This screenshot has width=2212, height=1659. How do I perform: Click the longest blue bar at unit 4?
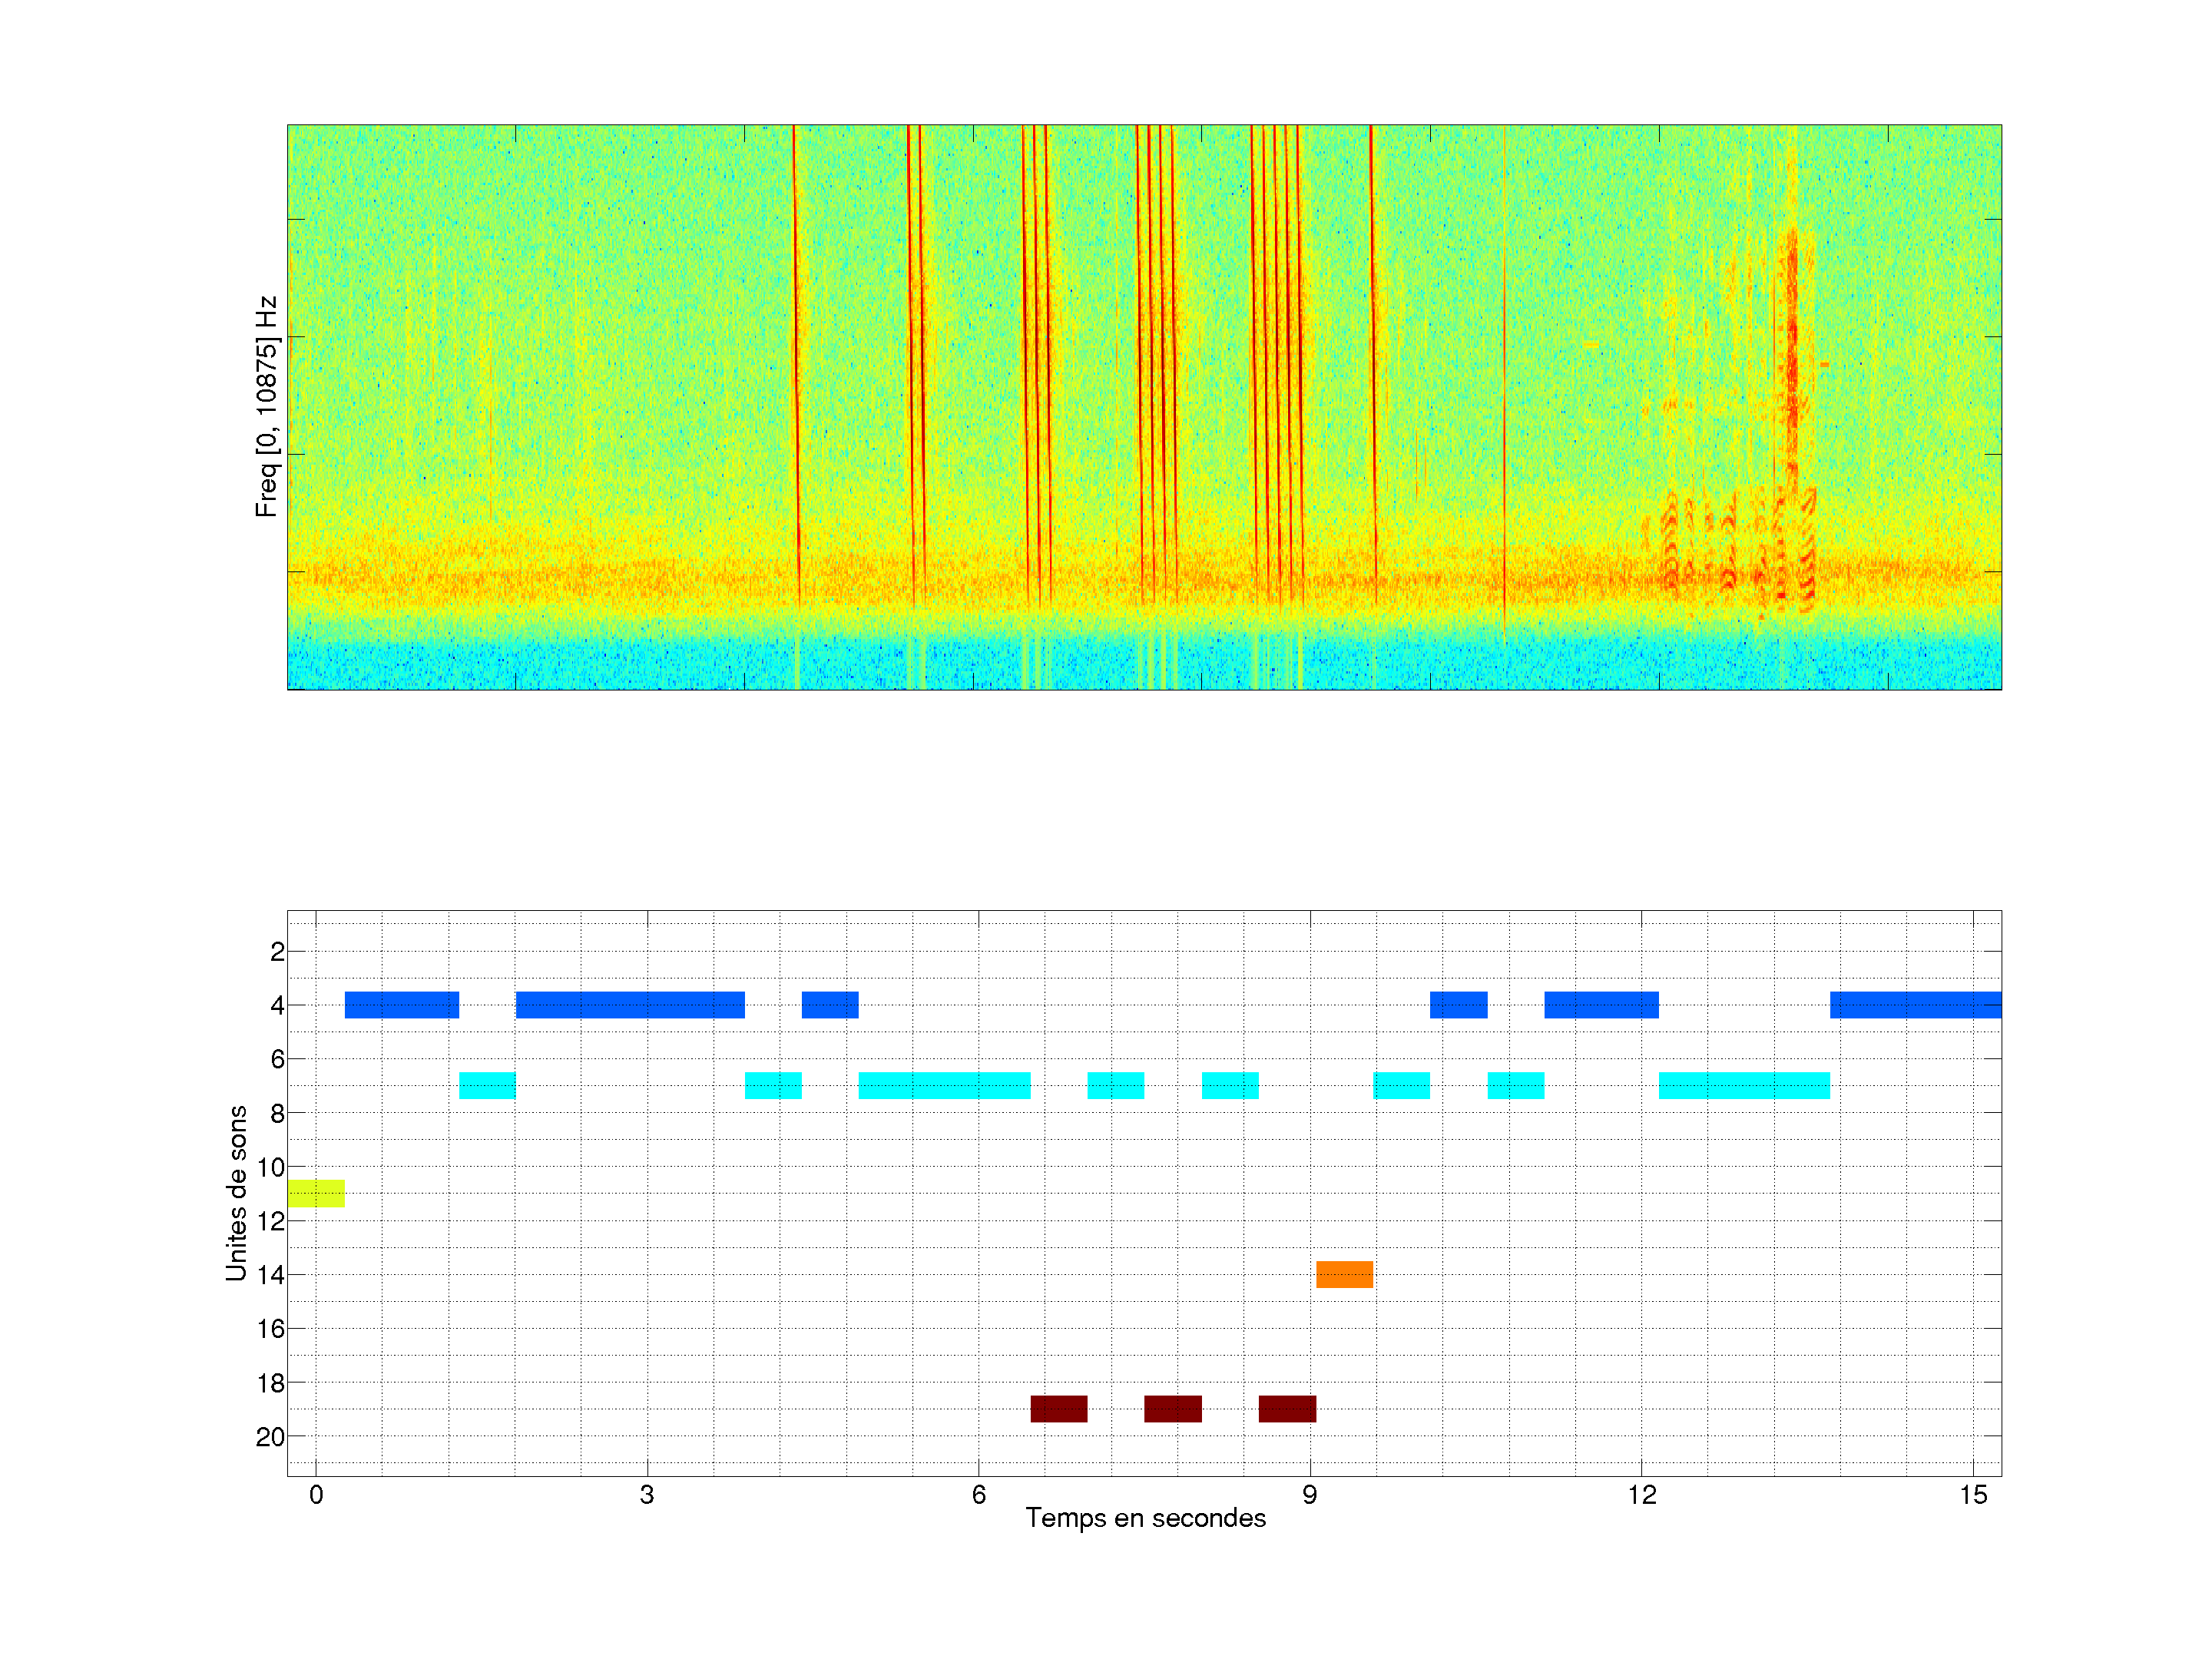pos(630,1004)
